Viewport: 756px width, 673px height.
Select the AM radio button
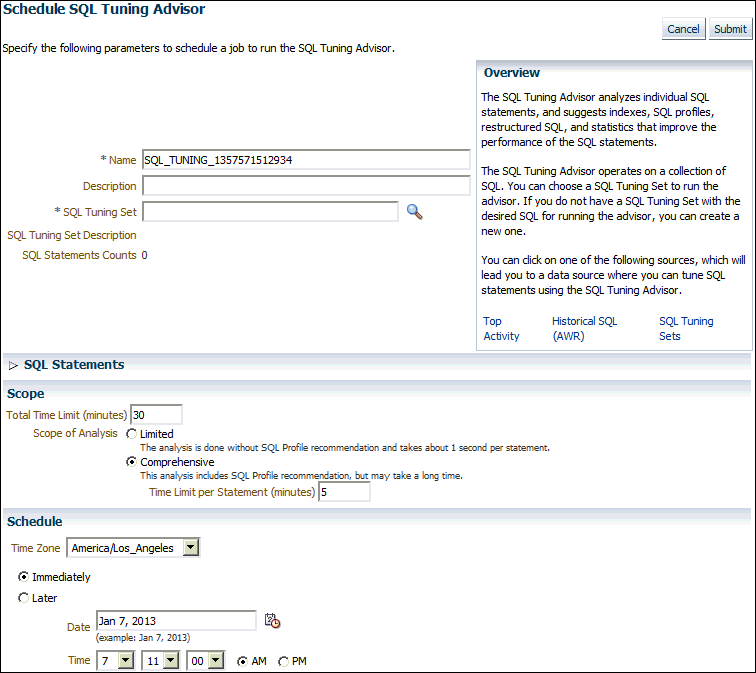[x=243, y=661]
